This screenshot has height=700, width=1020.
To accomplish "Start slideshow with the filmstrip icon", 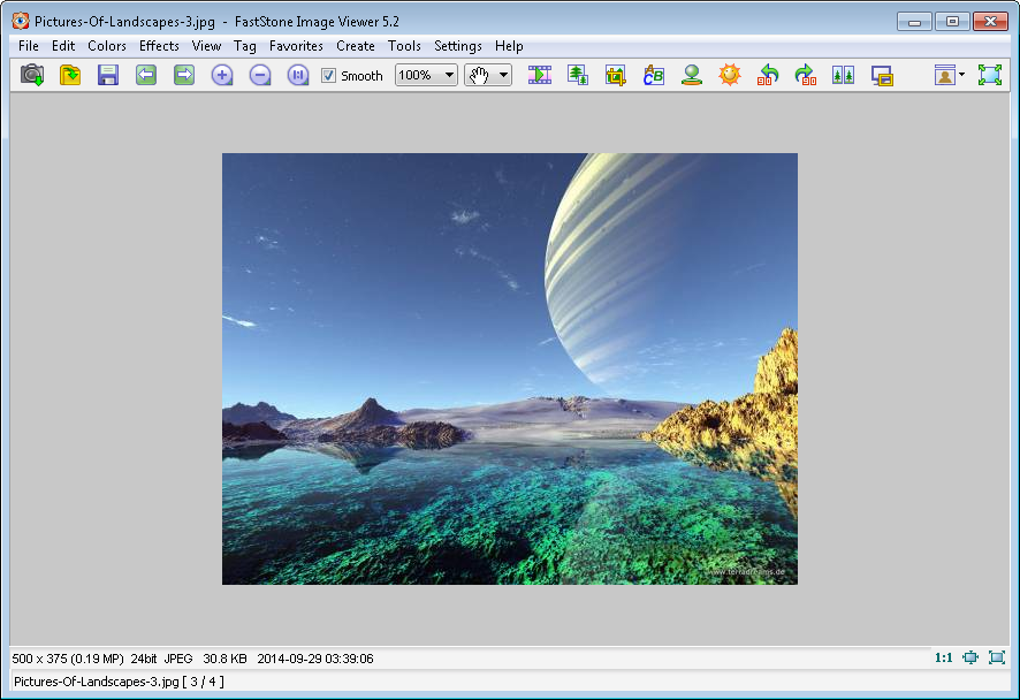I will tap(539, 75).
